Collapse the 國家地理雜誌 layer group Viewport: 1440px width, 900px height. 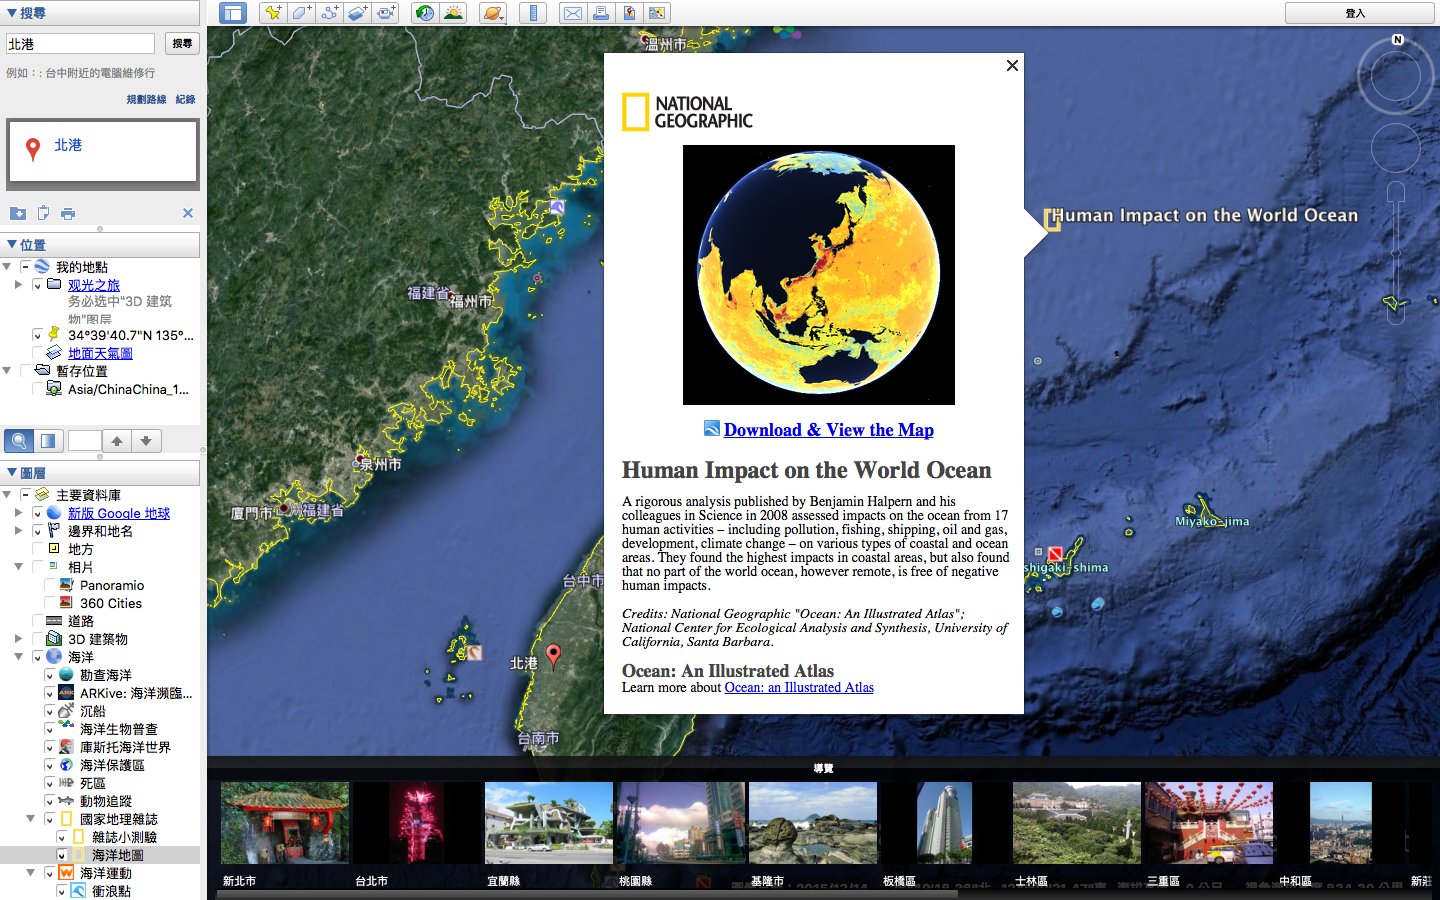30,819
